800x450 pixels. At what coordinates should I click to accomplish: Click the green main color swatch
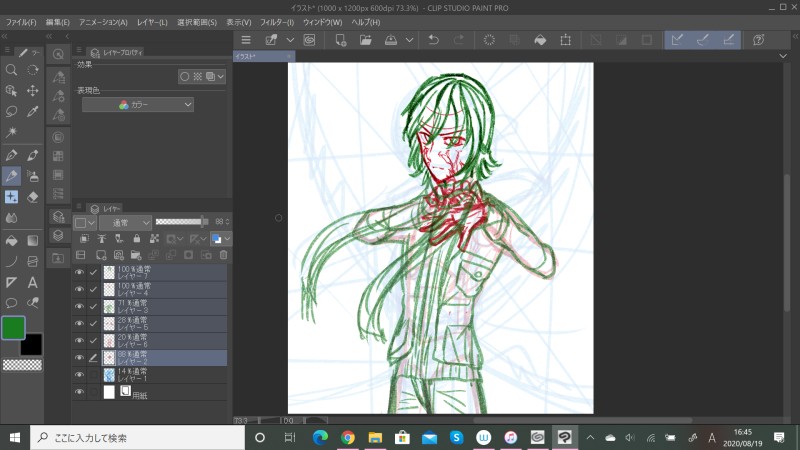(13, 328)
